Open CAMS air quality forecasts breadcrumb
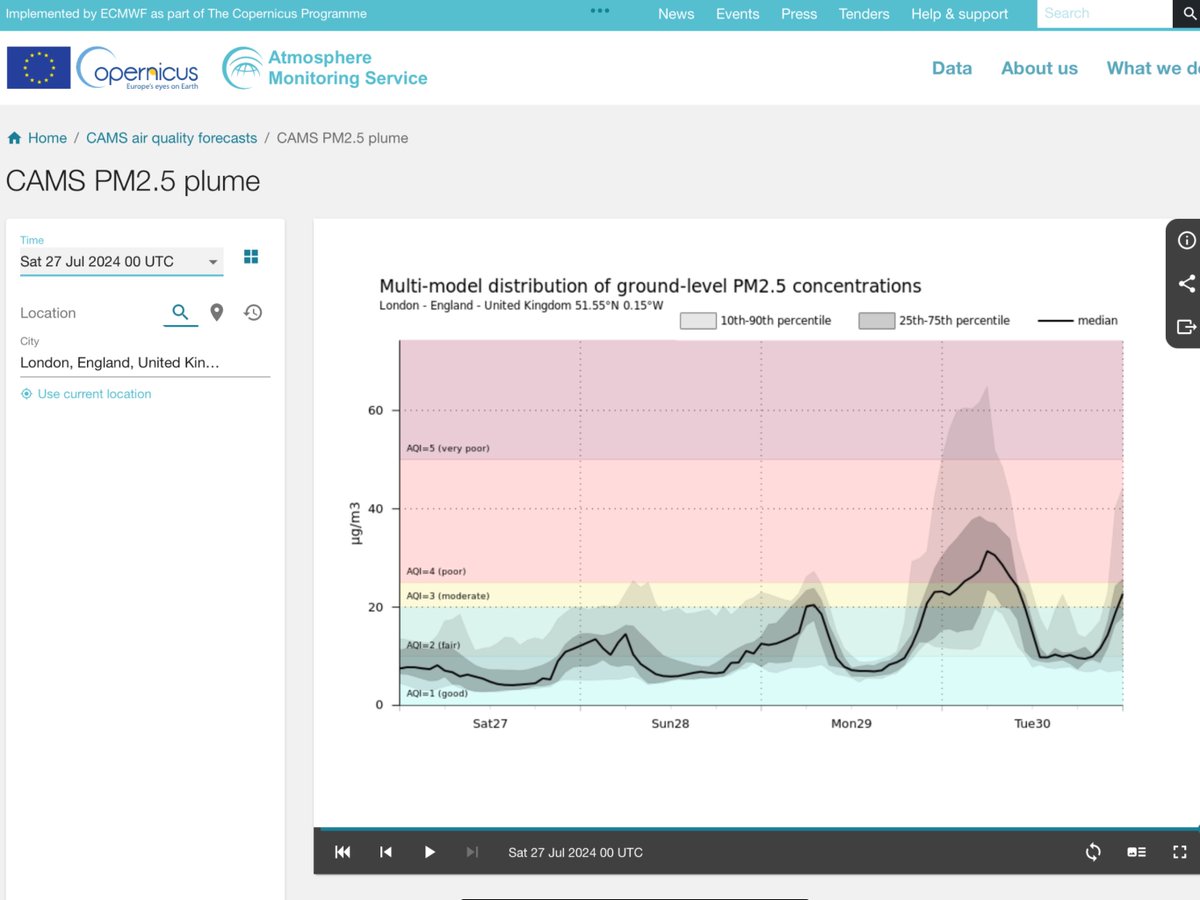This screenshot has height=900, width=1200. pyautogui.click(x=172, y=138)
